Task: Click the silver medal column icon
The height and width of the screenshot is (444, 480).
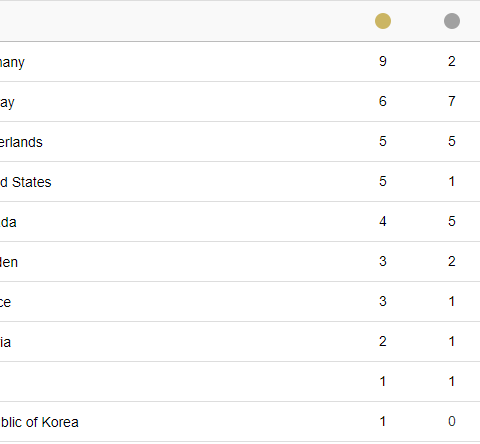Action: click(452, 21)
